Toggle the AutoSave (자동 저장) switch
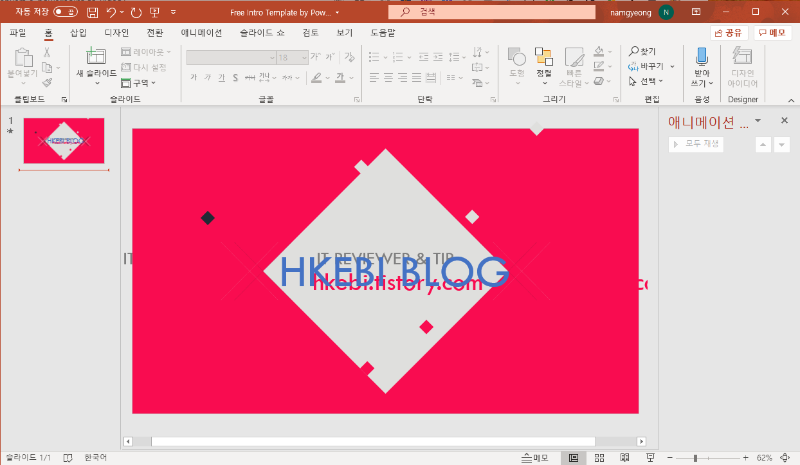Image resolution: width=800 pixels, height=465 pixels. (x=65, y=13)
